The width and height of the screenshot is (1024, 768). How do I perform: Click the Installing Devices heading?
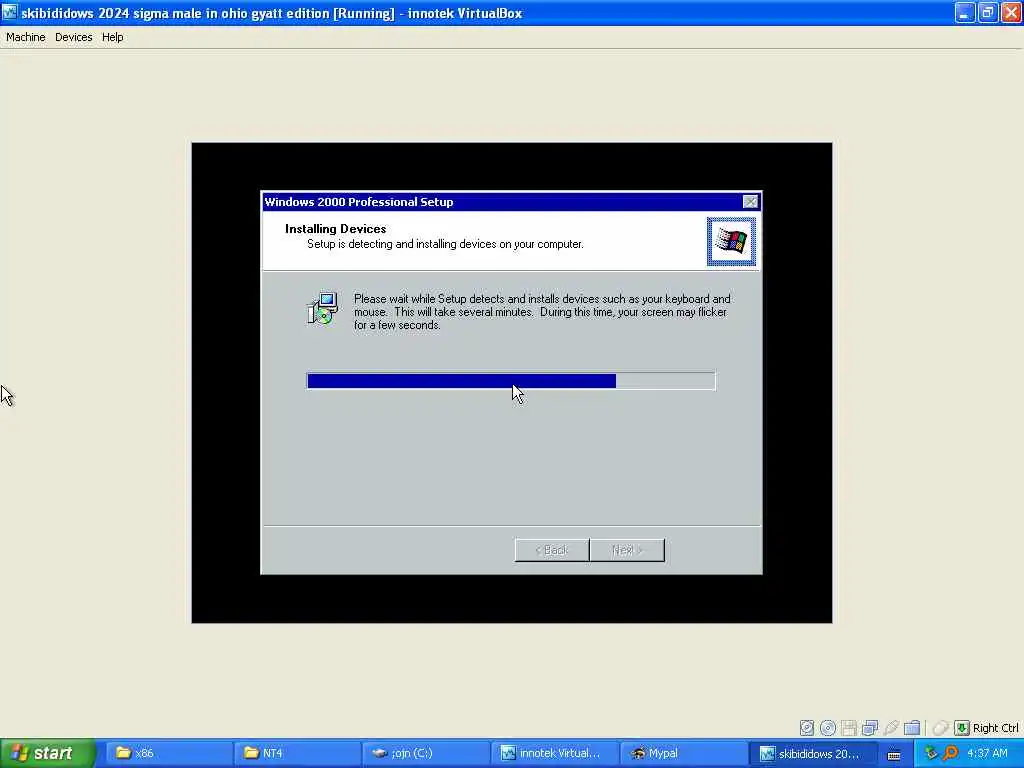(335, 229)
